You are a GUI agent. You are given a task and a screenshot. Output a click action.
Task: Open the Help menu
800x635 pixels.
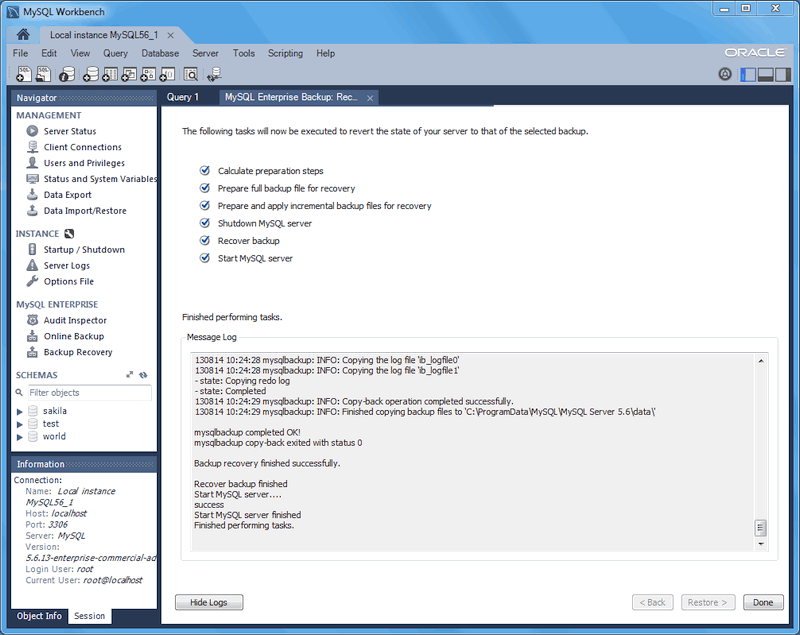pyautogui.click(x=326, y=53)
